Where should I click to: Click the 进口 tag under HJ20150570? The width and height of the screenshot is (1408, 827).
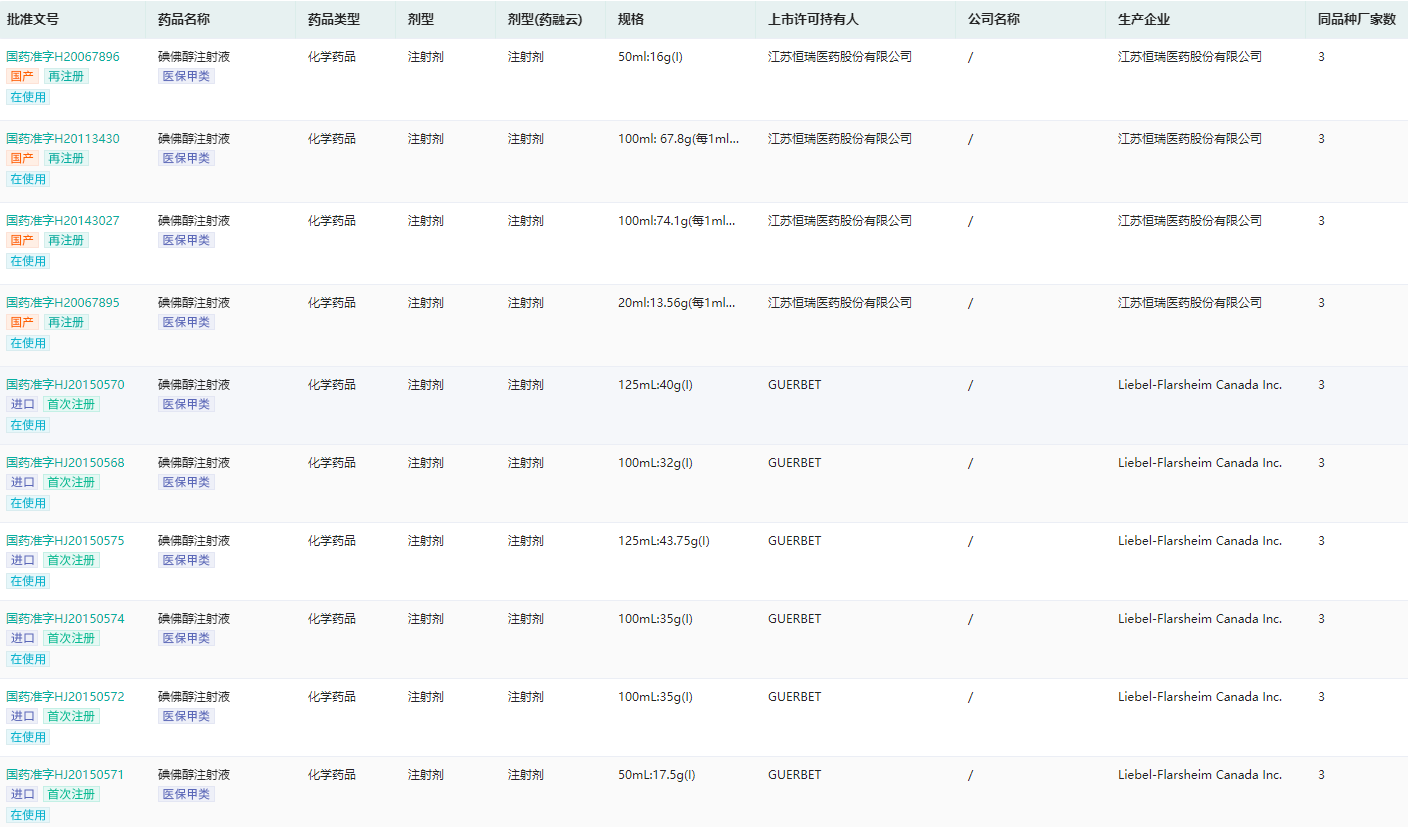pos(23,404)
